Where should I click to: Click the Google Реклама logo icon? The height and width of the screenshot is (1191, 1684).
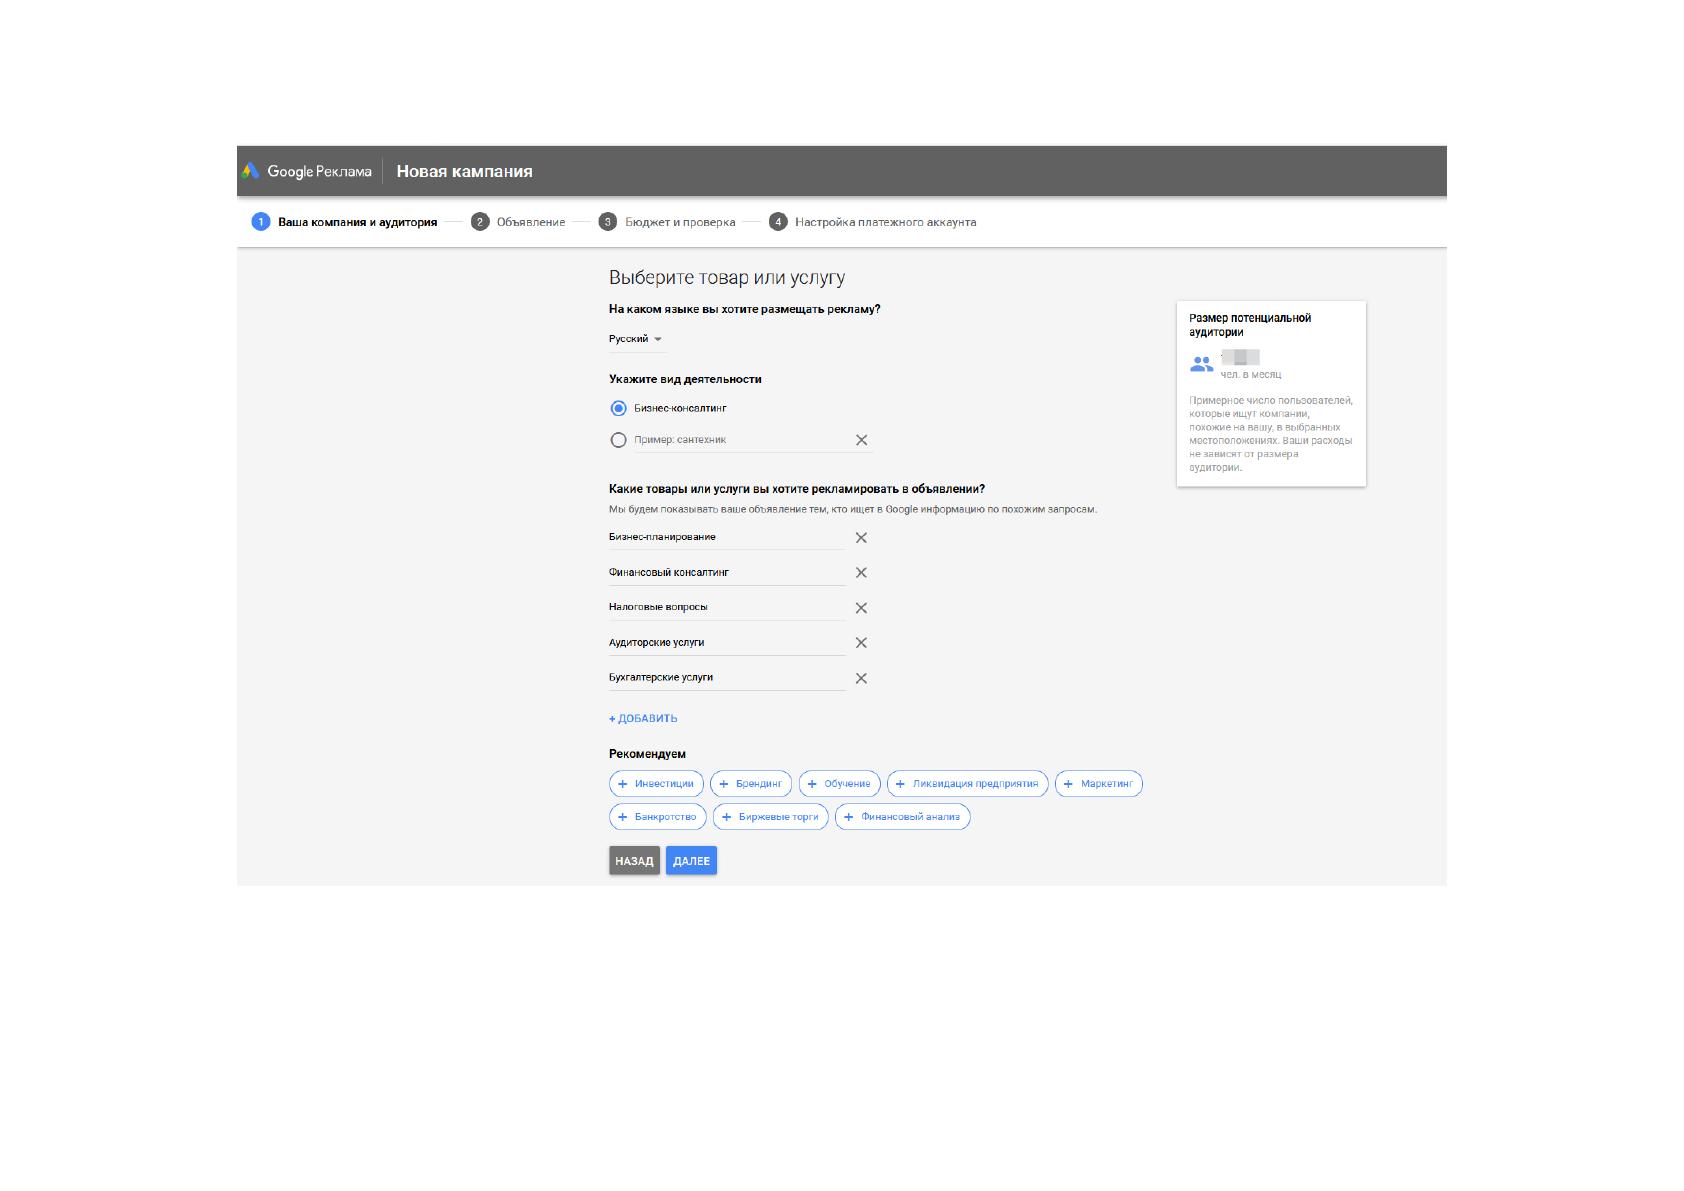251,171
